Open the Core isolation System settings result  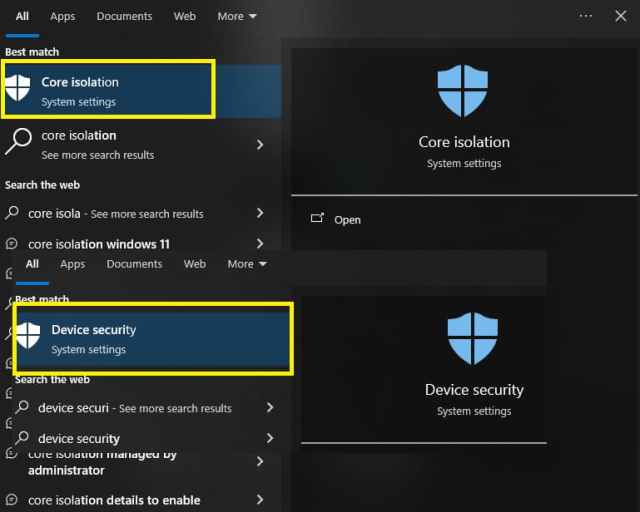pos(110,90)
